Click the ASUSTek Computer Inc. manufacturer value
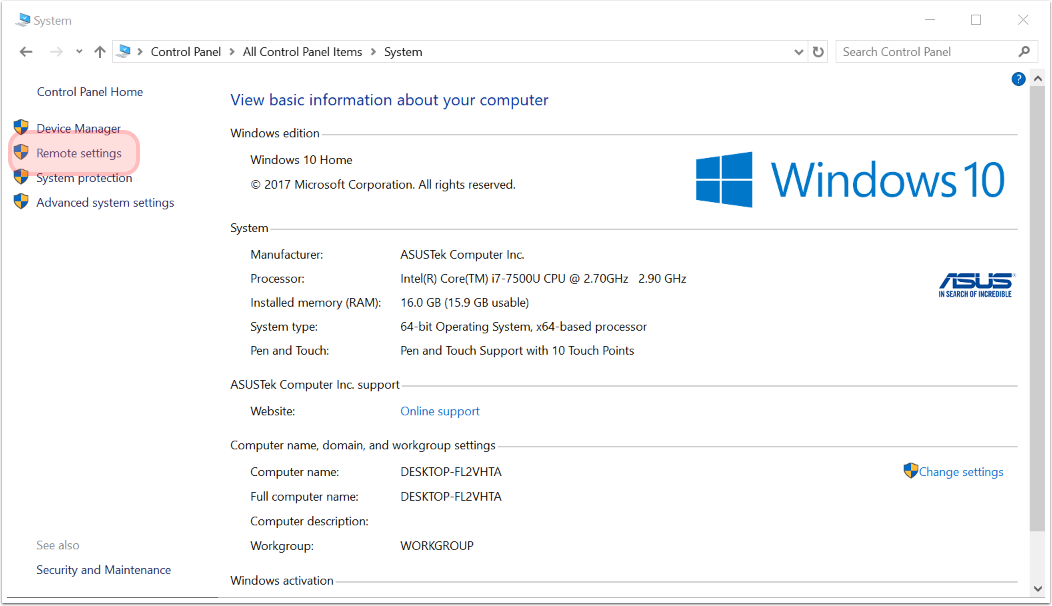1052x606 pixels. pos(462,254)
